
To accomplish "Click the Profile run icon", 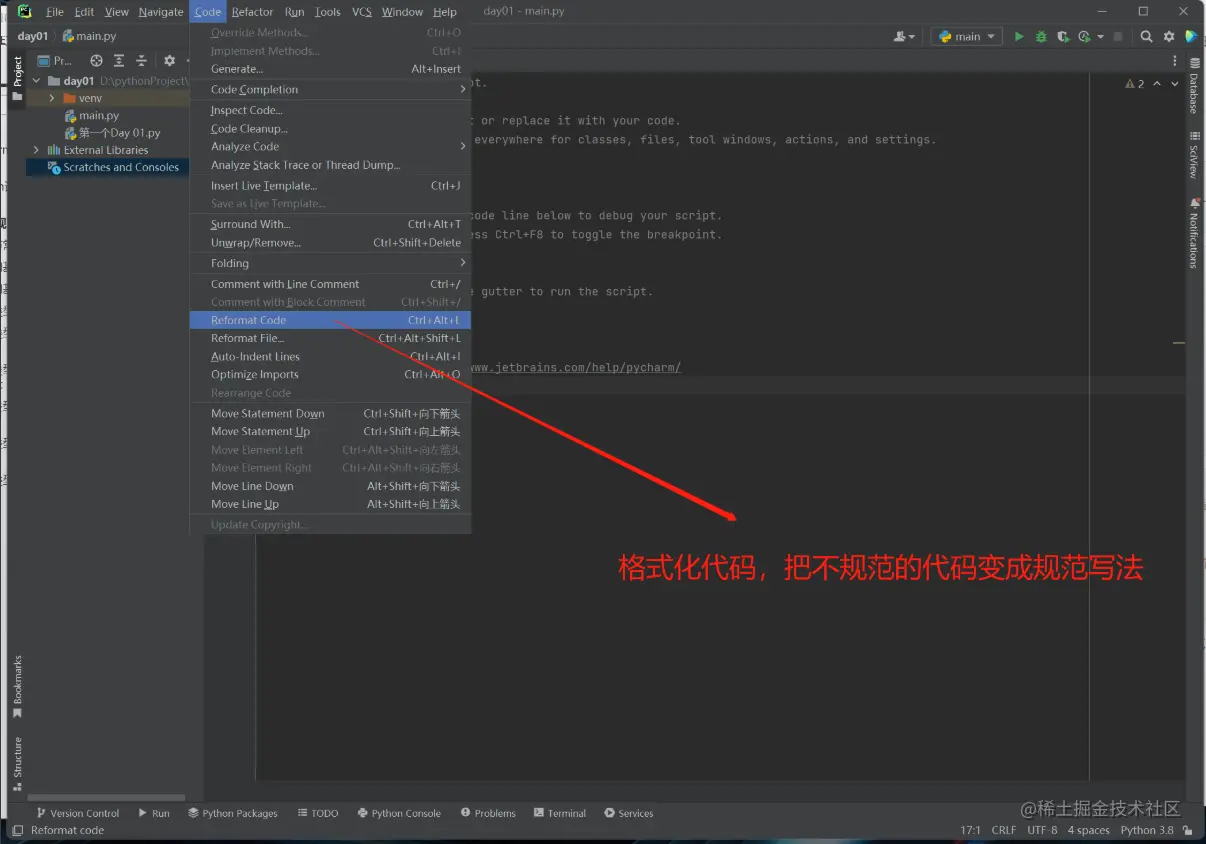I will (1085, 36).
